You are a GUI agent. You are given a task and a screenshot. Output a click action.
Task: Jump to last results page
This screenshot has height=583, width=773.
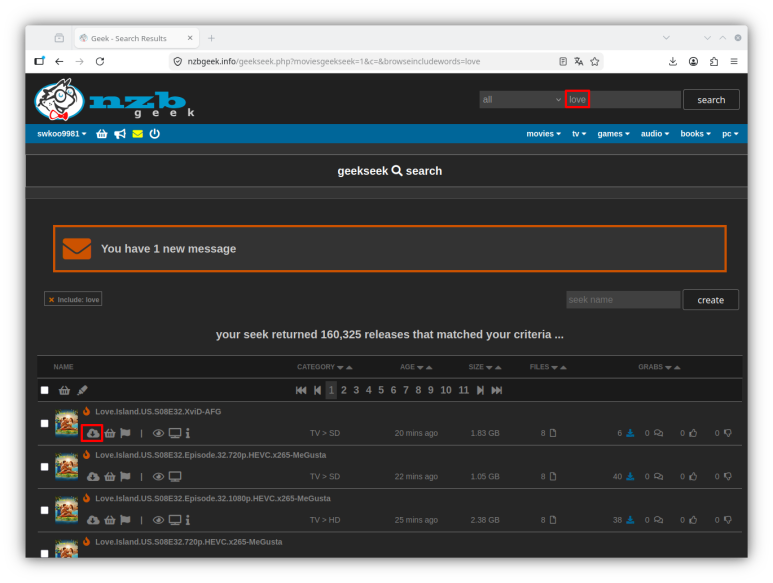tap(497, 390)
